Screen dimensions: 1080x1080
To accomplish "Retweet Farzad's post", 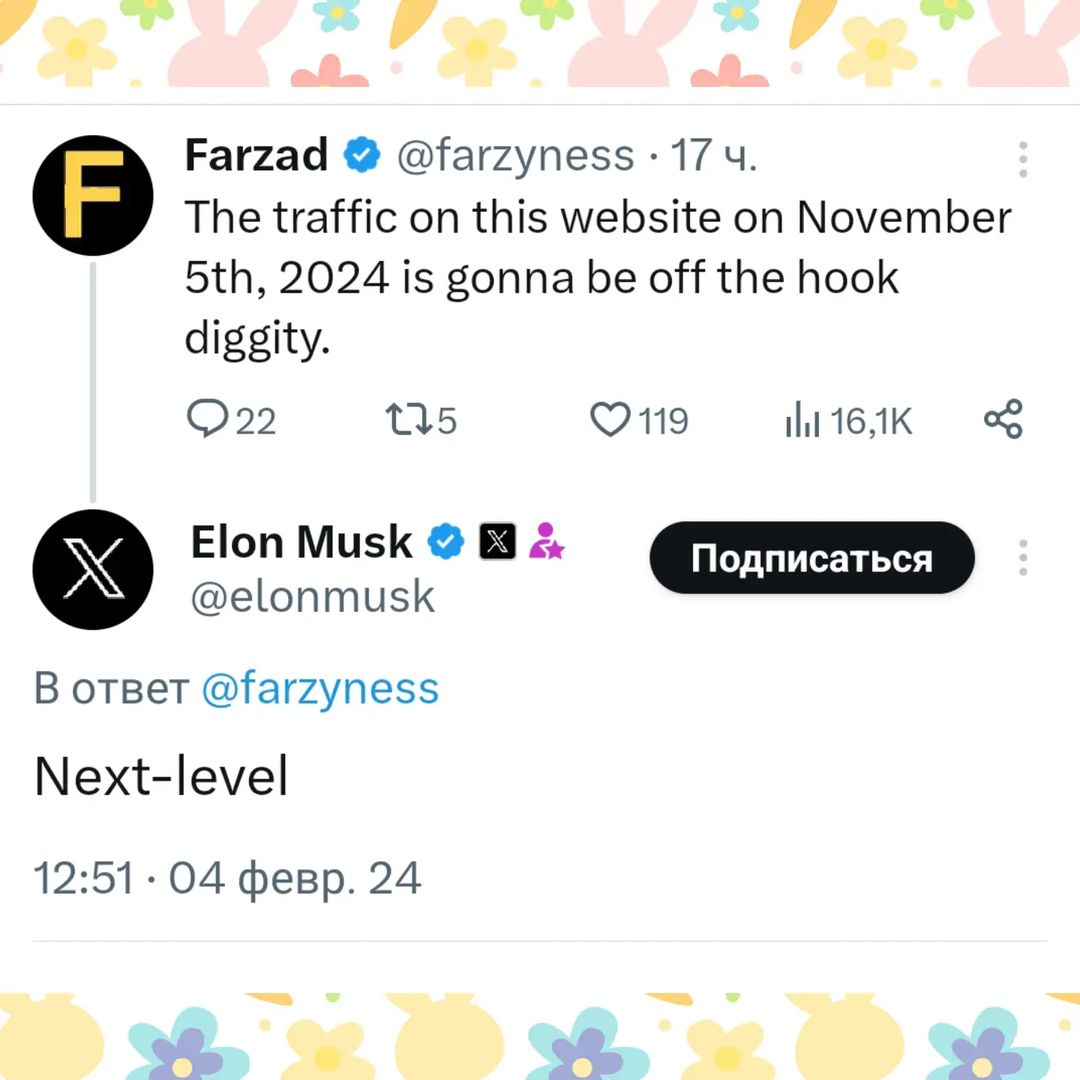I will click(x=421, y=419).
